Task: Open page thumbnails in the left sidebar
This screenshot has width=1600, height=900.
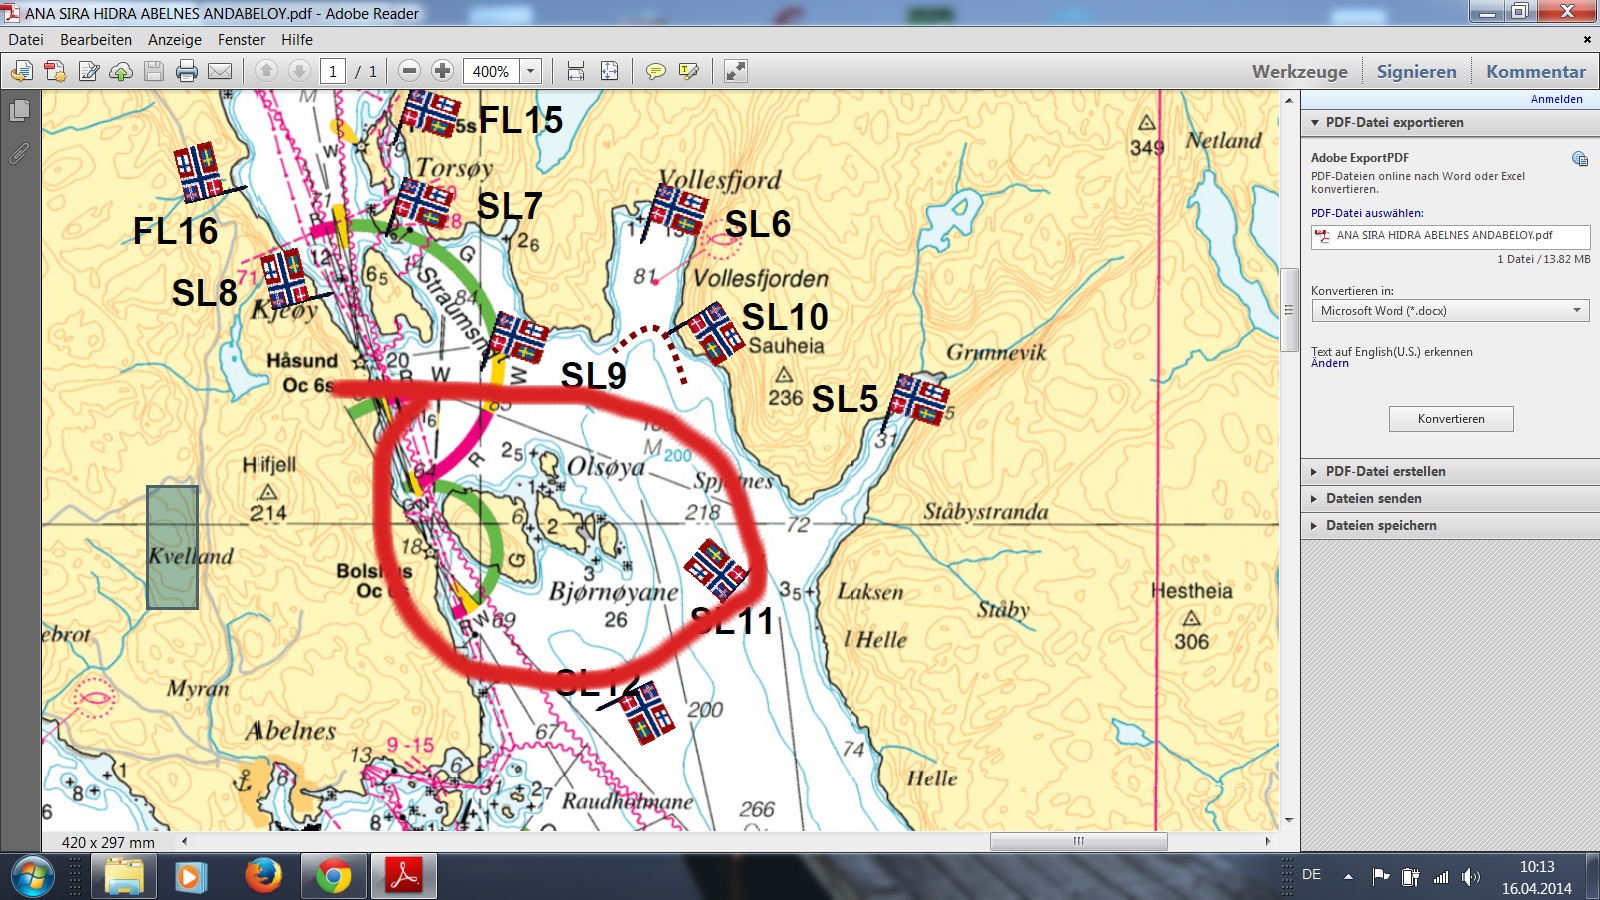Action: click(x=19, y=111)
